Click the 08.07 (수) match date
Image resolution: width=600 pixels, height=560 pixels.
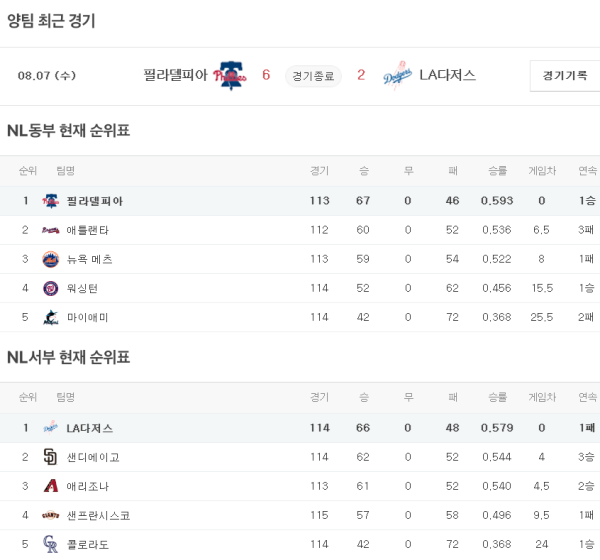point(47,76)
